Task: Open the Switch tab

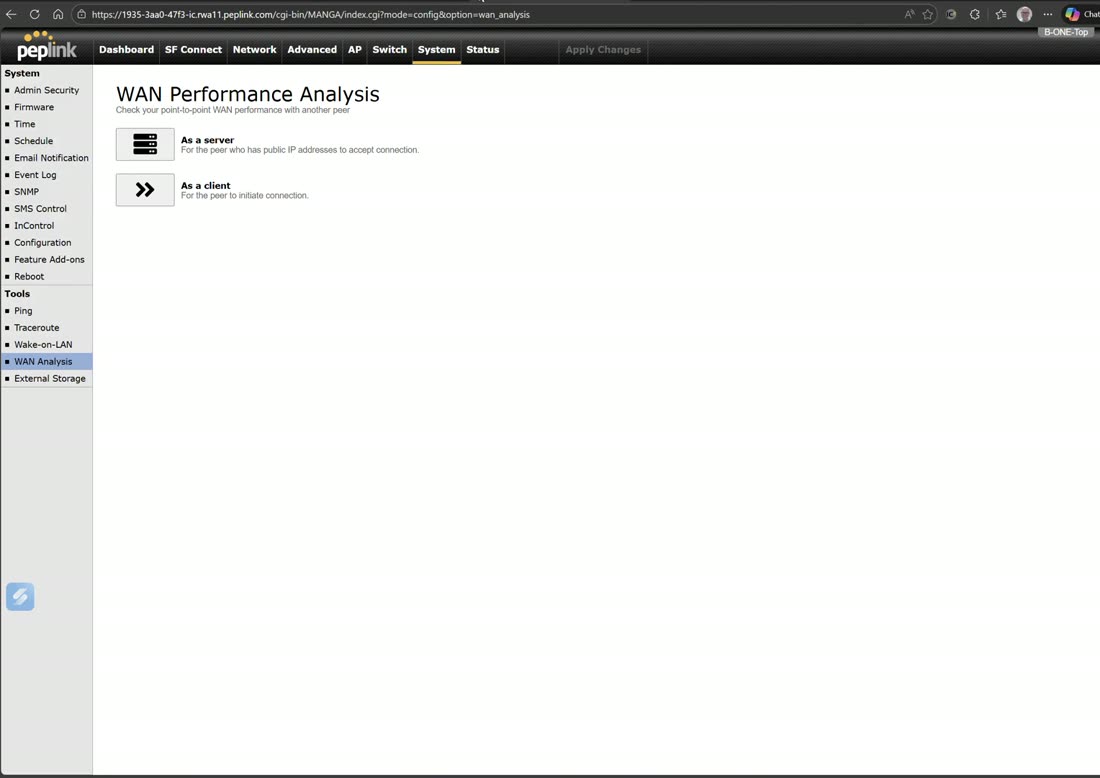Action: point(389,50)
